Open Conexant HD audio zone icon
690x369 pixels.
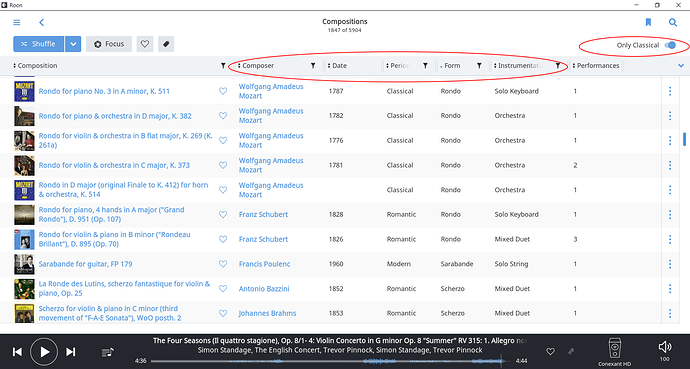pos(614,349)
